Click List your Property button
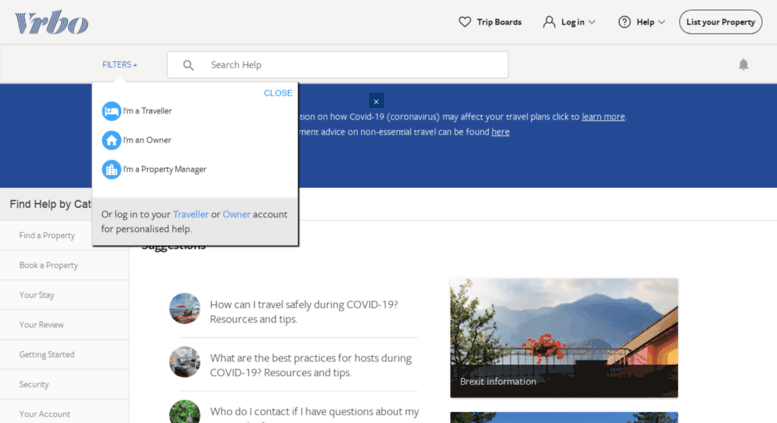Image resolution: width=777 pixels, height=423 pixels. tap(721, 22)
